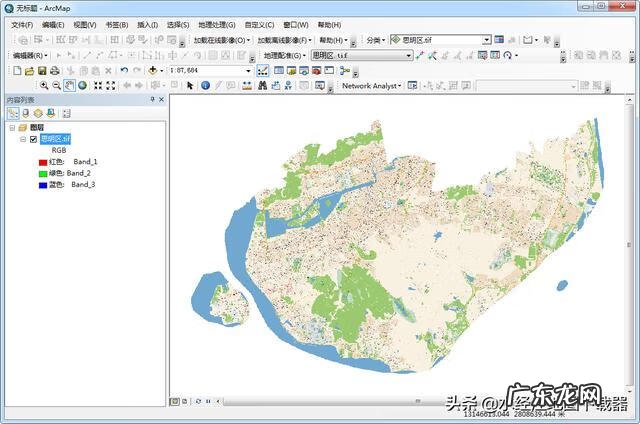This screenshot has width=640, height=424.
Task: Toggle auto-hide pin on 内容列表 panel
Action: (x=152, y=100)
